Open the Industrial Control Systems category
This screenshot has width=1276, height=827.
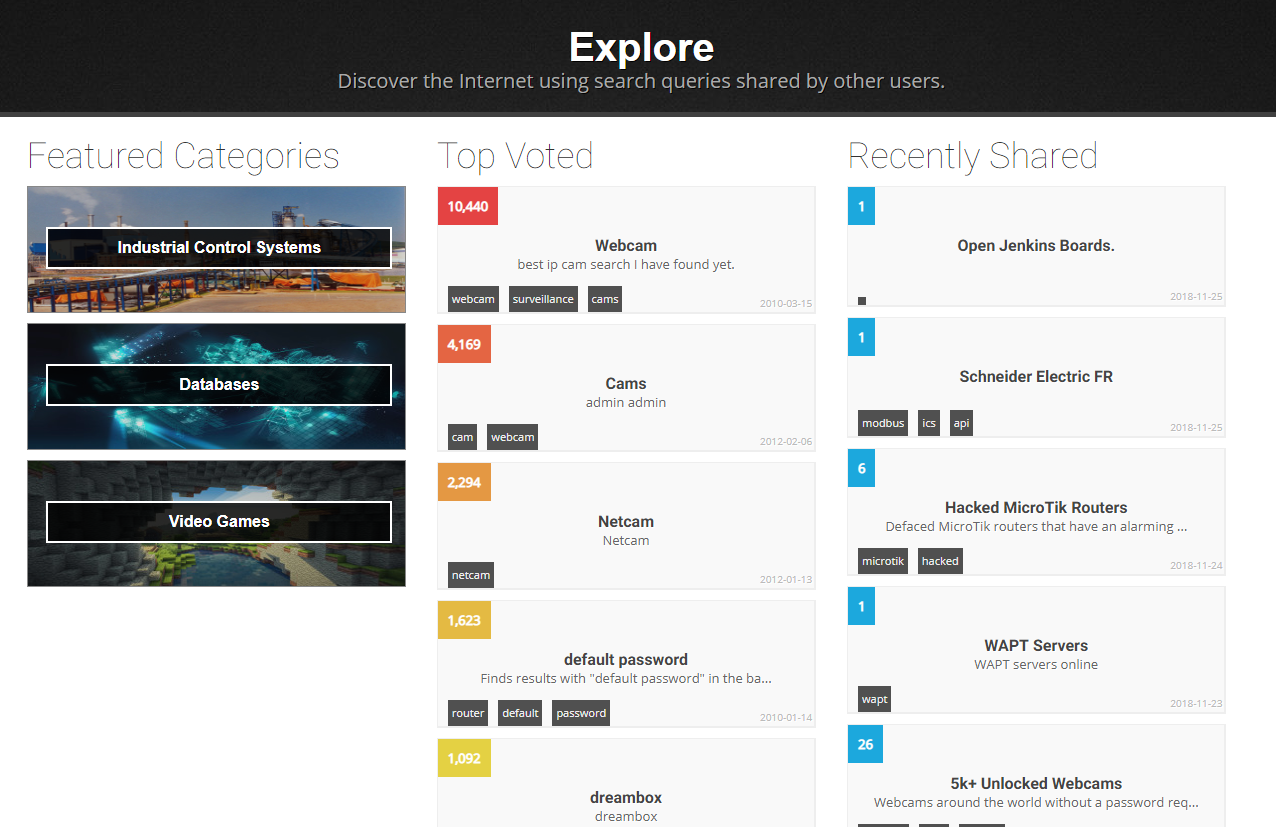click(x=218, y=248)
